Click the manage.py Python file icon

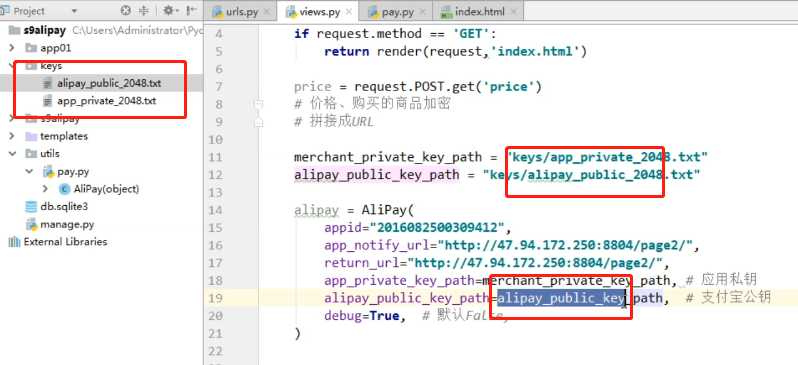(32, 224)
